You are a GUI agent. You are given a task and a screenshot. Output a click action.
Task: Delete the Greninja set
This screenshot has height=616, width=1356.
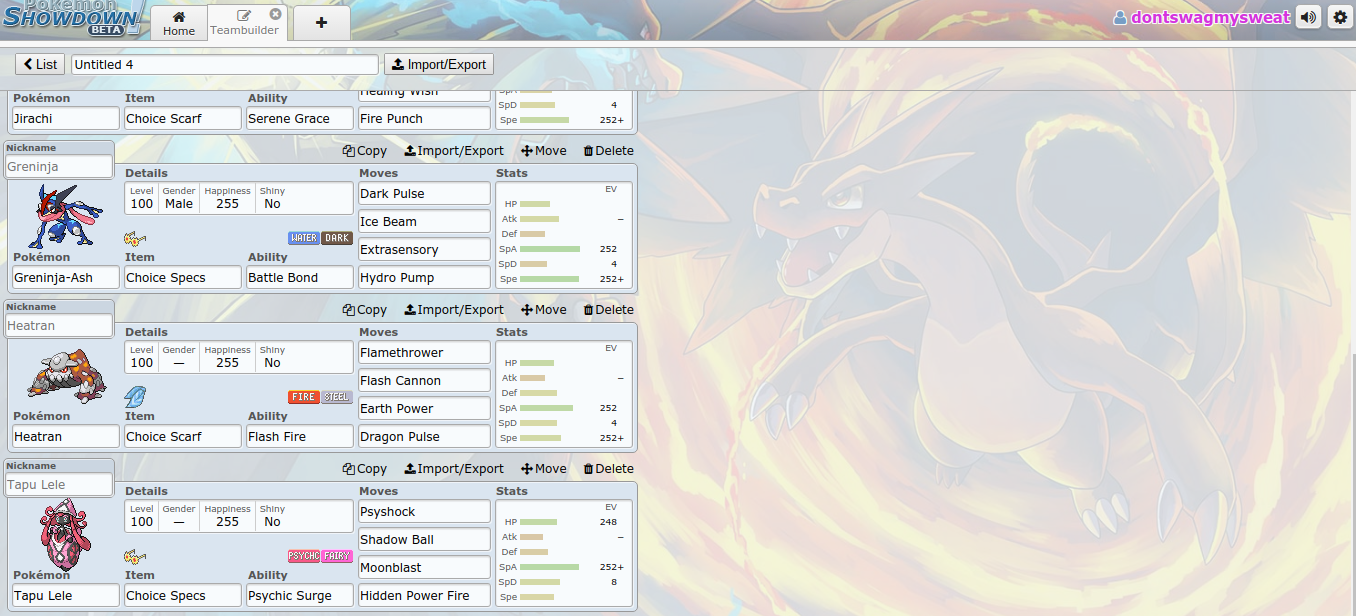click(608, 151)
